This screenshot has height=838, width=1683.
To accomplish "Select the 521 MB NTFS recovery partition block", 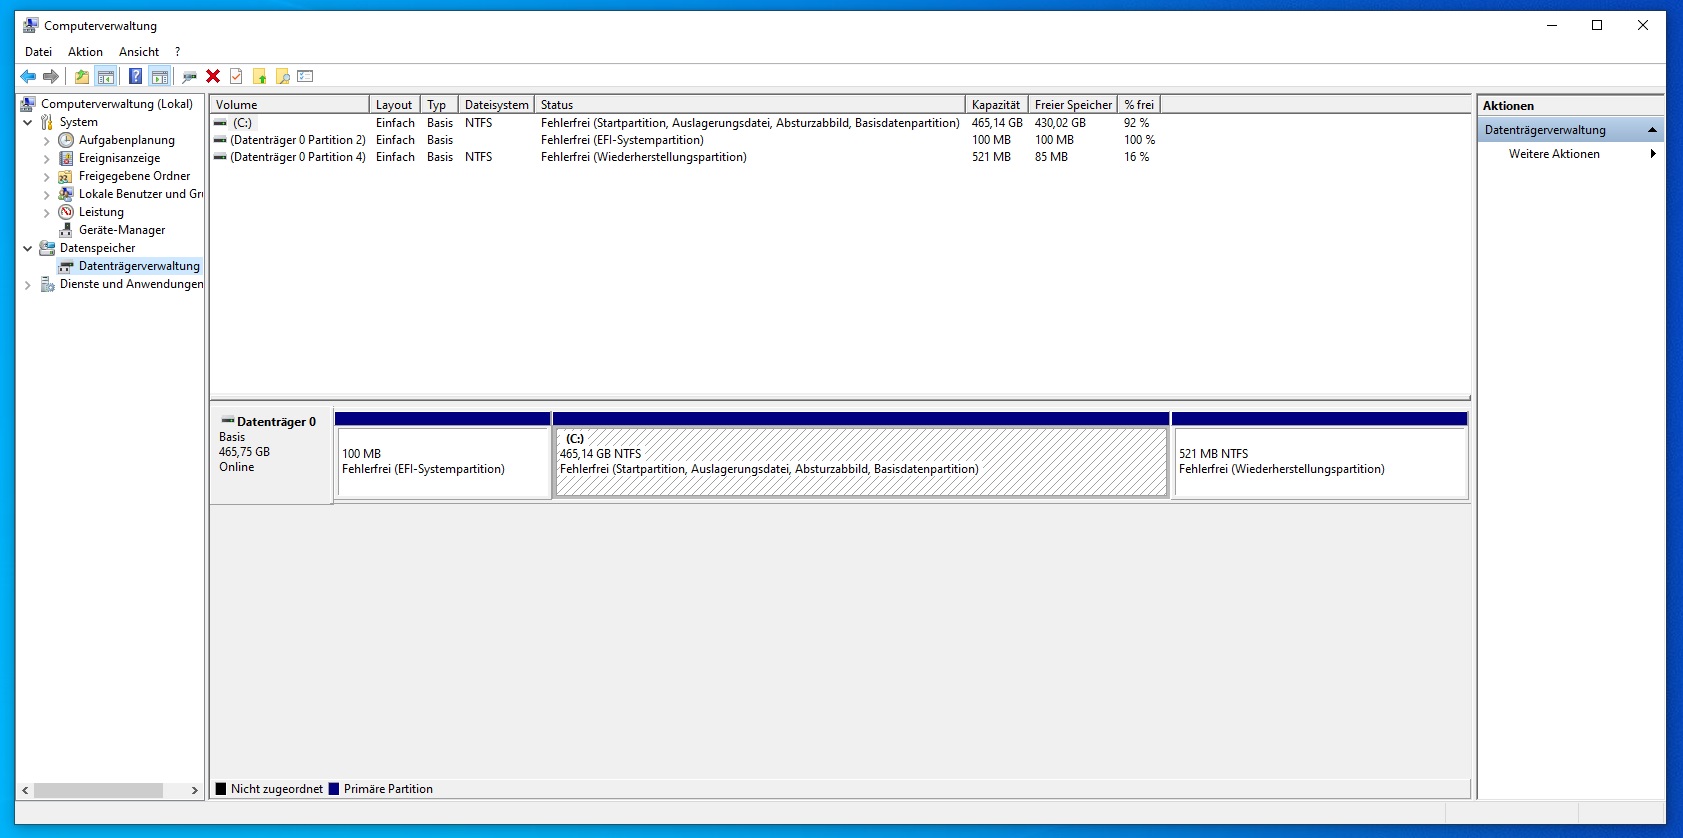I will [x=1320, y=461].
